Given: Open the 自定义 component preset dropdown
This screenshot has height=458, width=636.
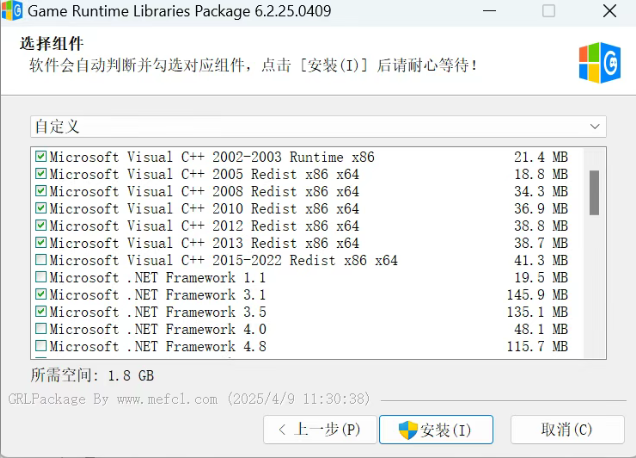Looking at the screenshot, I should (x=318, y=127).
